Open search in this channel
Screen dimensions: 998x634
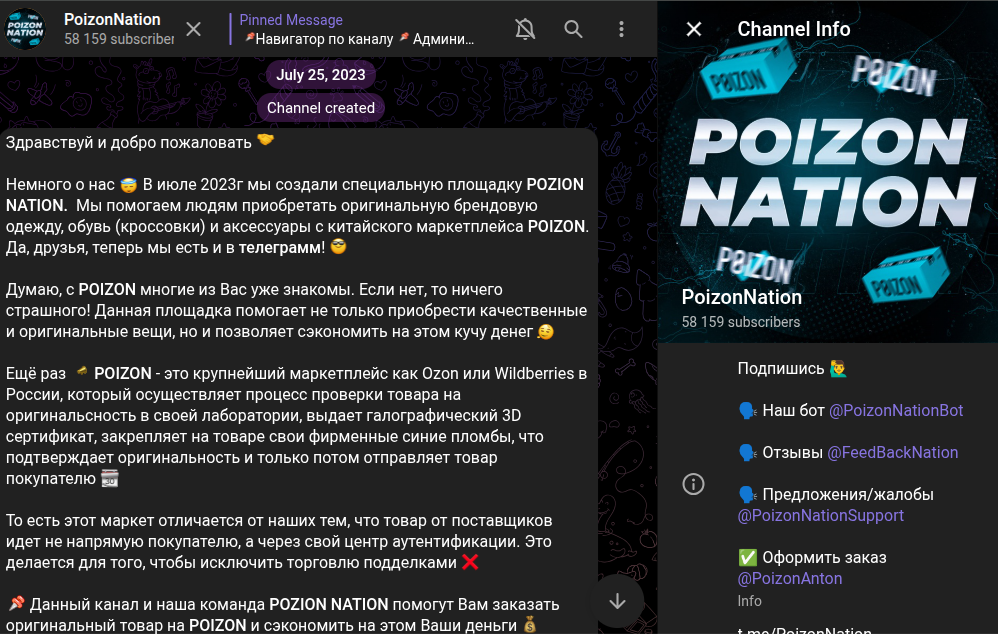click(x=573, y=29)
